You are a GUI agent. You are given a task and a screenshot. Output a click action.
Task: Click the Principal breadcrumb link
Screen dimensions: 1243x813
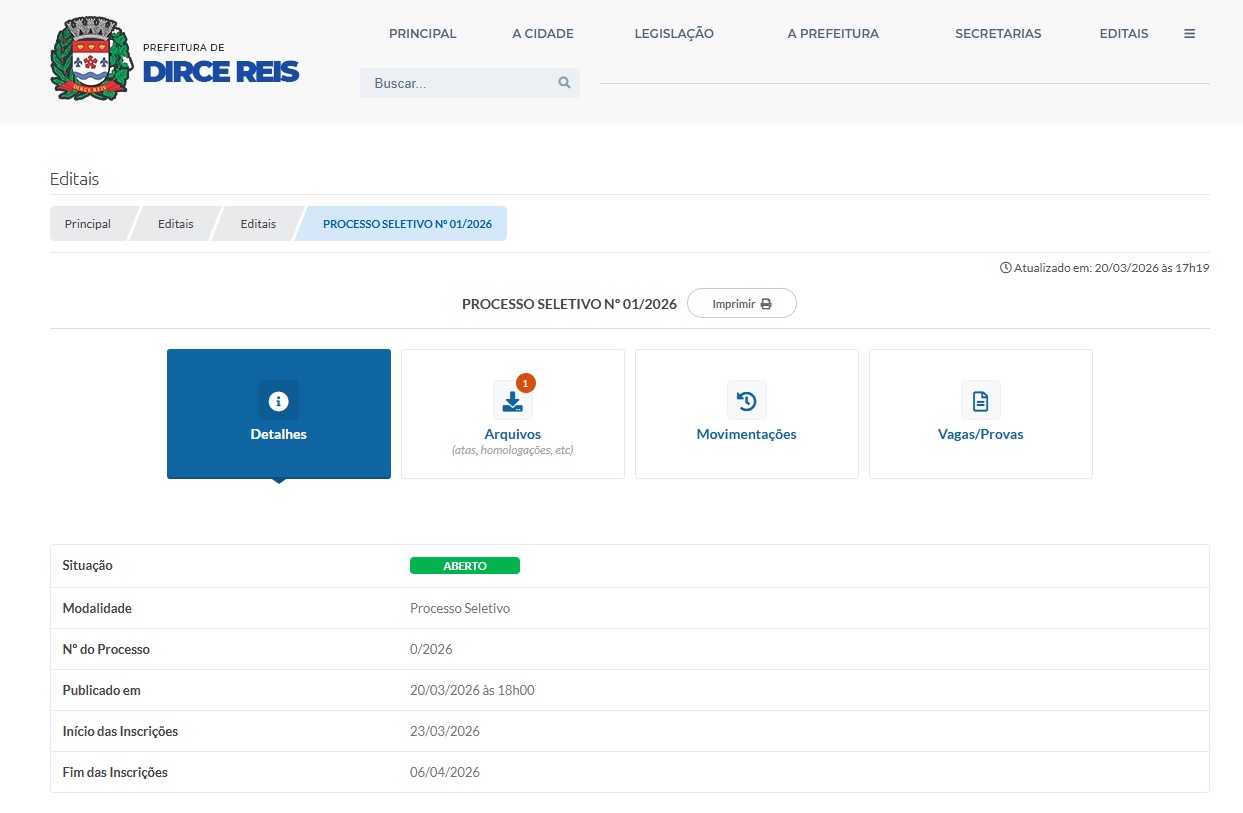point(88,224)
